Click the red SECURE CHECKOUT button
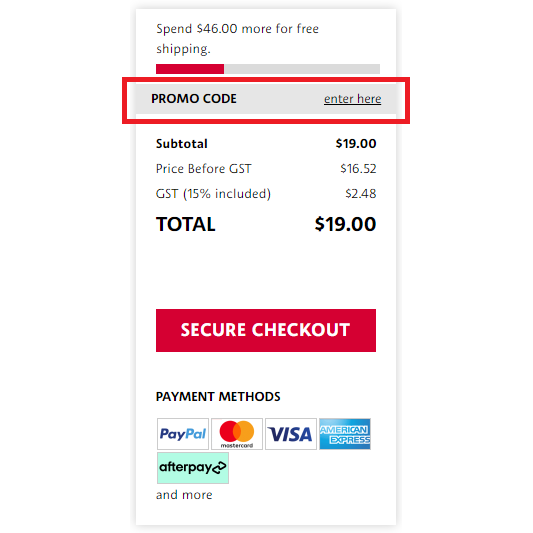The image size is (533, 533). [x=266, y=330]
